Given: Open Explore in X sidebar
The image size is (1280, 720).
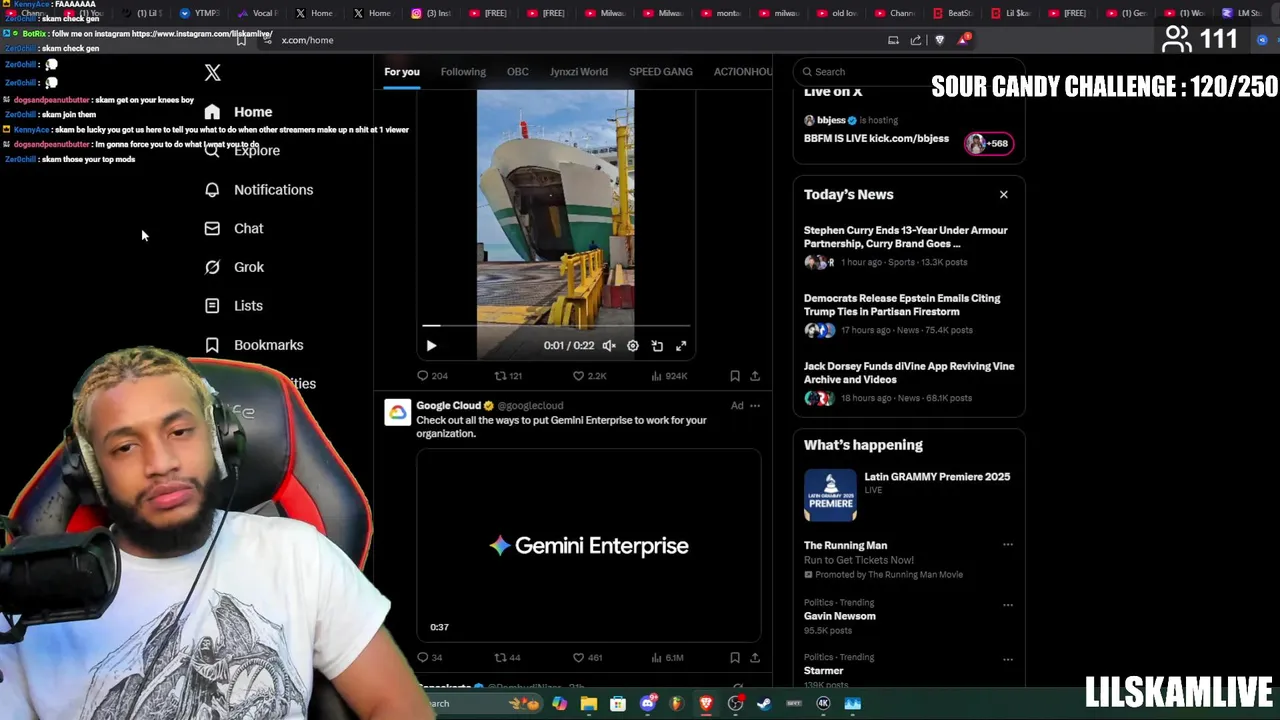Looking at the screenshot, I should coord(243,150).
